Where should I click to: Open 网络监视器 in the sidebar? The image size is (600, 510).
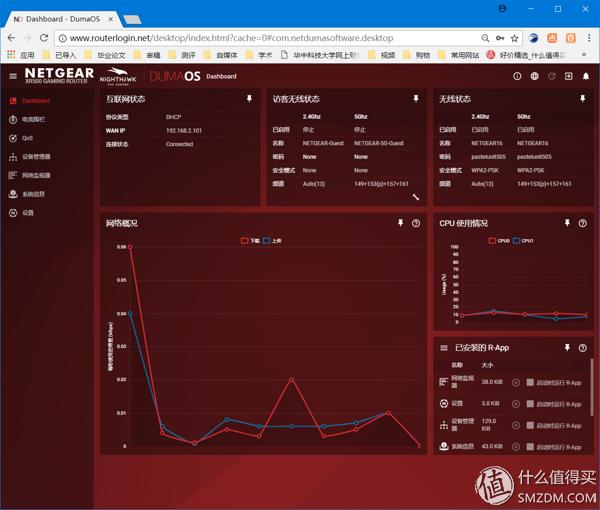[30, 175]
